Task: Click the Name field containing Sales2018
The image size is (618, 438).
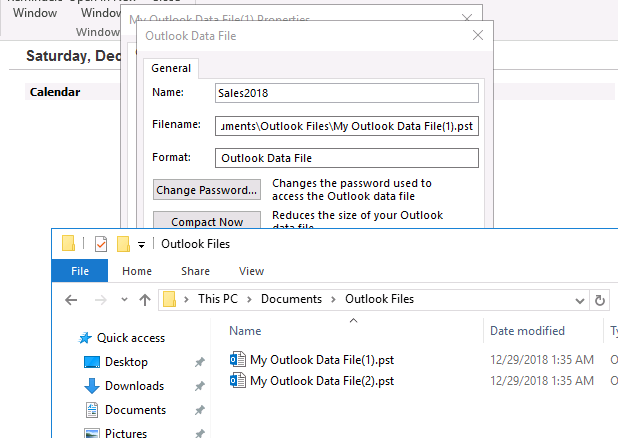Action: pyautogui.click(x=346, y=93)
